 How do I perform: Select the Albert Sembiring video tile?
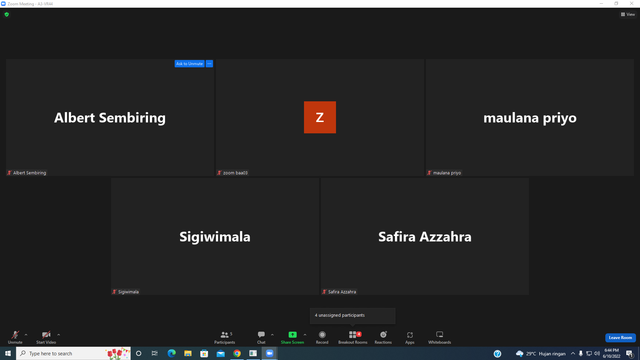click(x=110, y=118)
